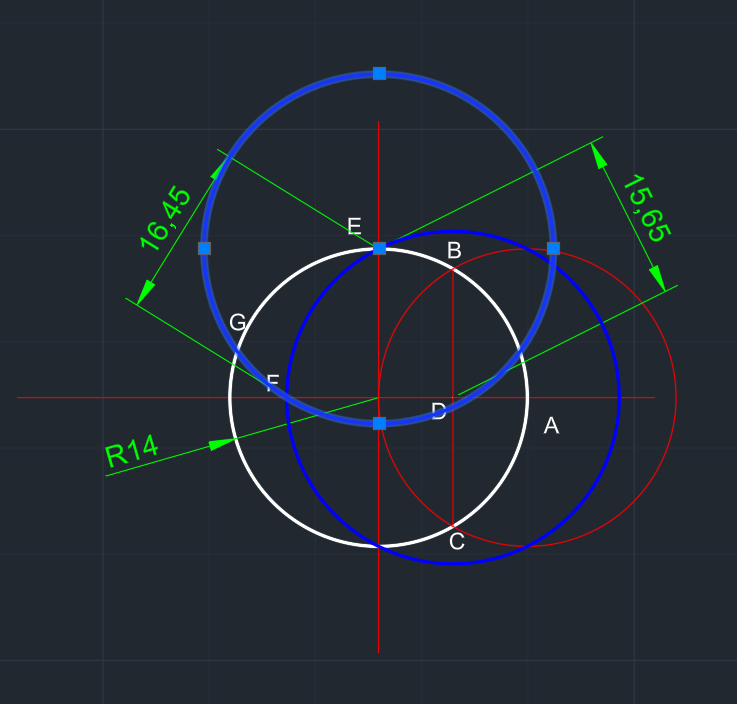Click the left quadrant grip of selected circle
Screen dimensions: 737x704
204,248
